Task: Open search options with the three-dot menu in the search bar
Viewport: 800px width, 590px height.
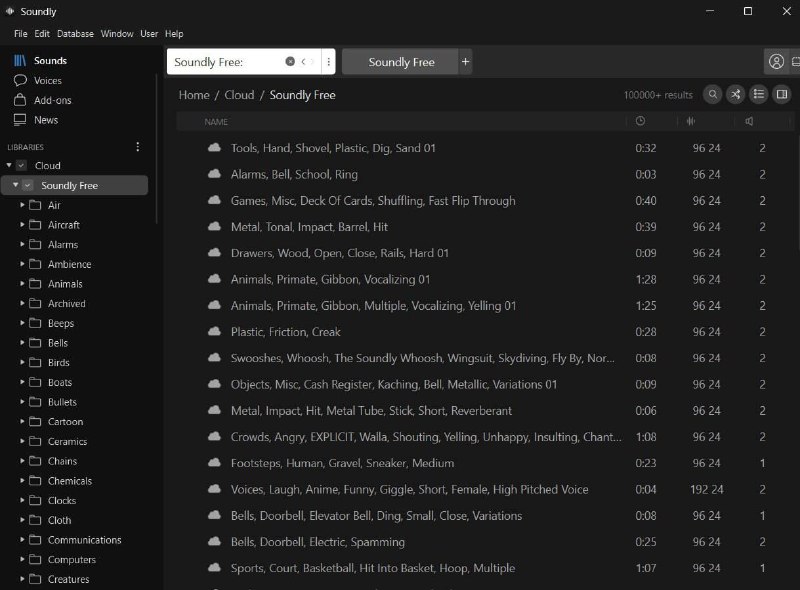Action: (x=329, y=62)
